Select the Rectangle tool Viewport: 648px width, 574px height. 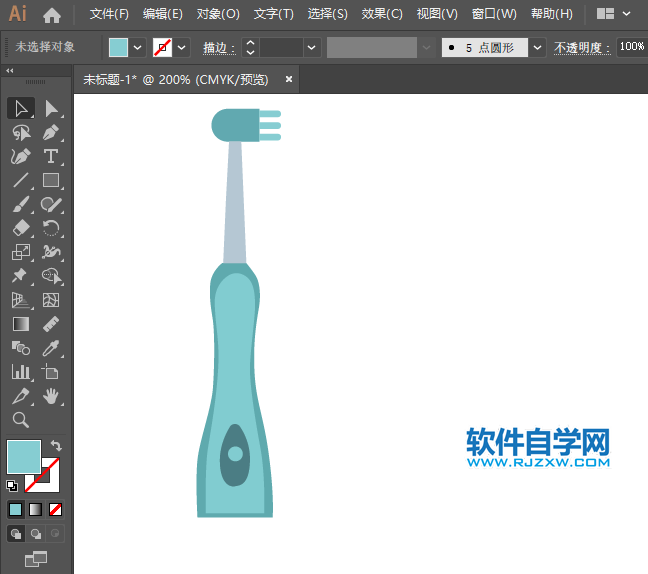pos(51,181)
